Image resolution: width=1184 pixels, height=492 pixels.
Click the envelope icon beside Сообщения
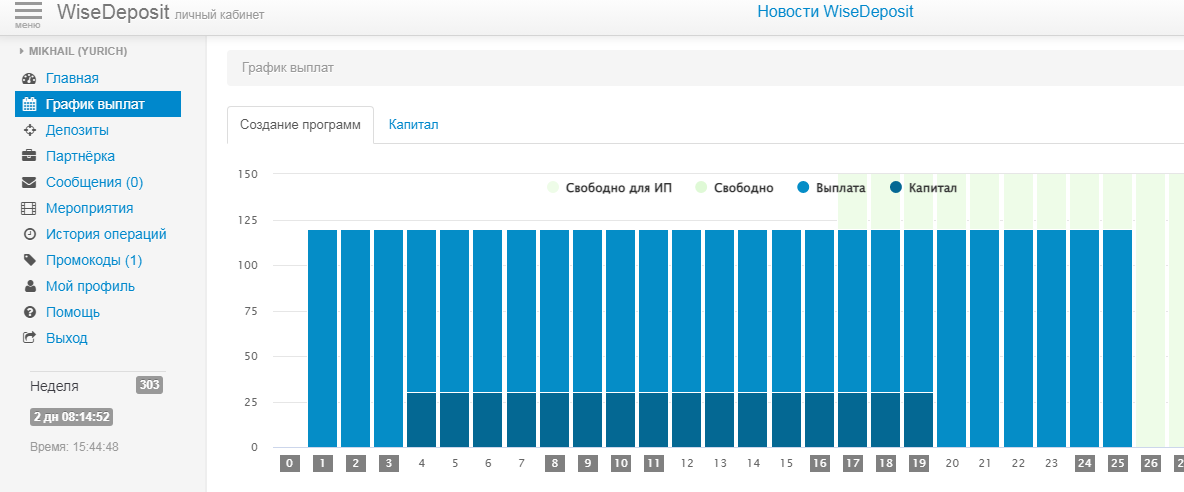pos(29,182)
